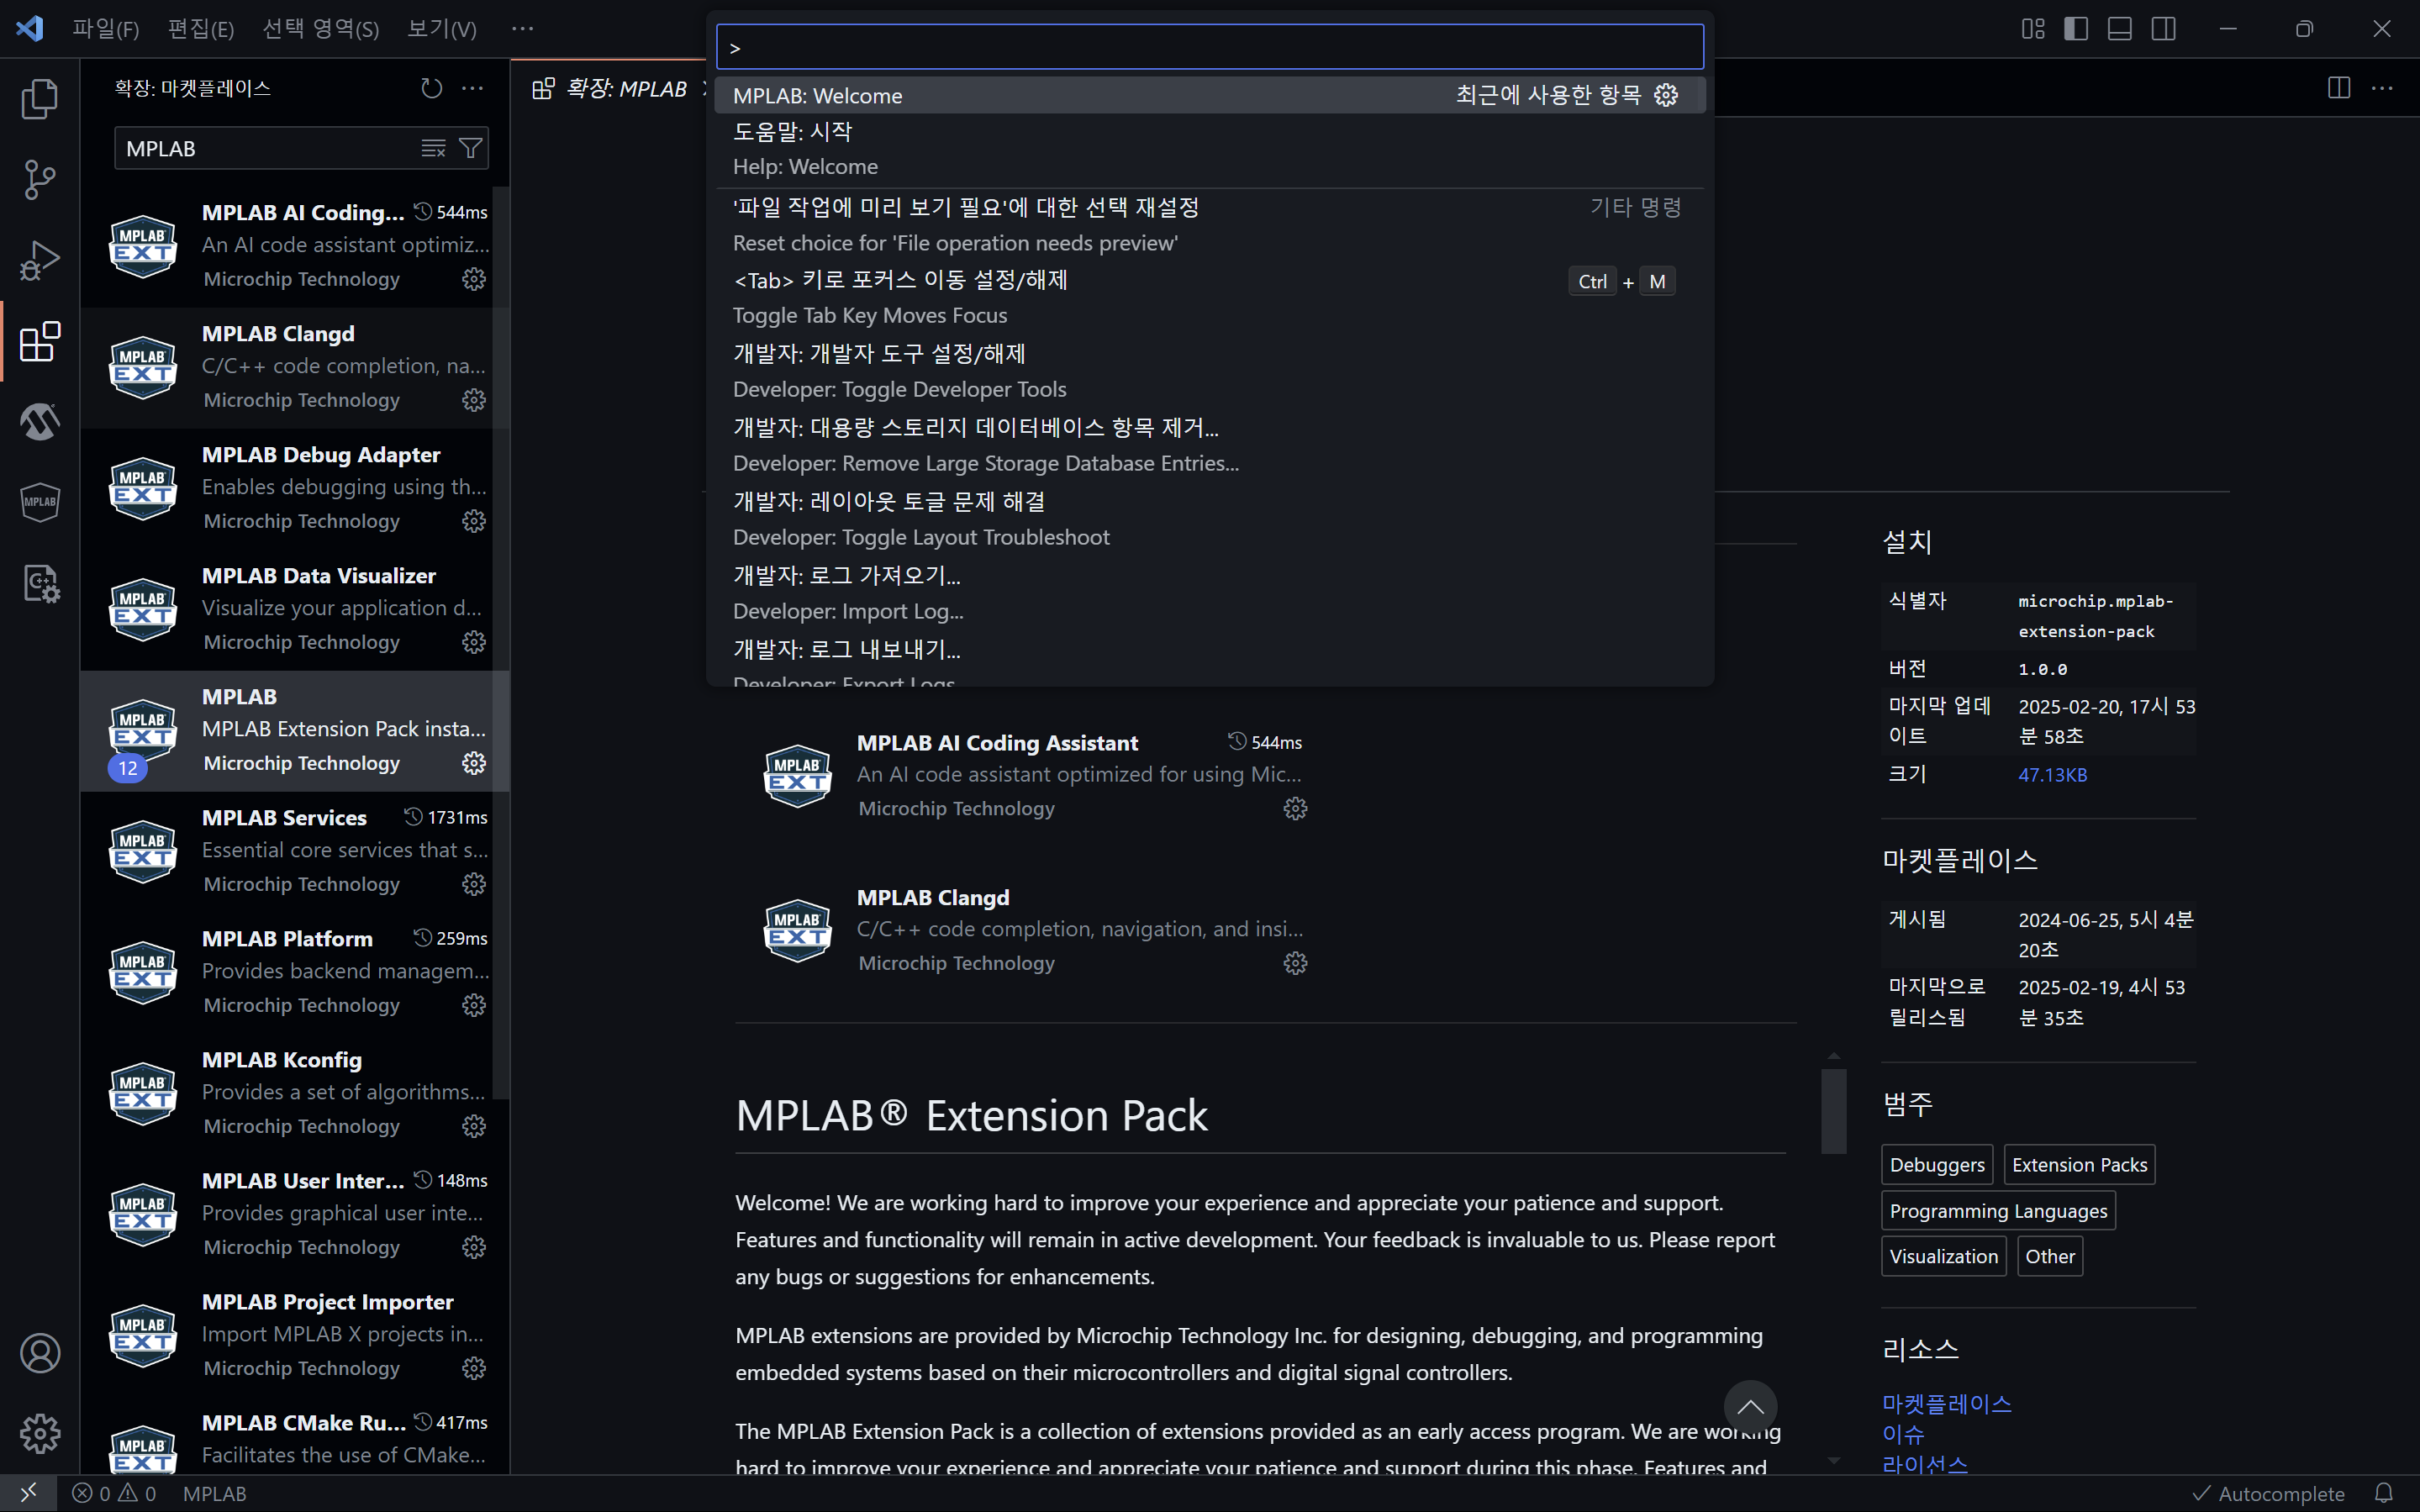Viewport: 2420px width, 1512px height.
Task: Toggle secondary side bar visibility
Action: pyautogui.click(x=2164, y=29)
